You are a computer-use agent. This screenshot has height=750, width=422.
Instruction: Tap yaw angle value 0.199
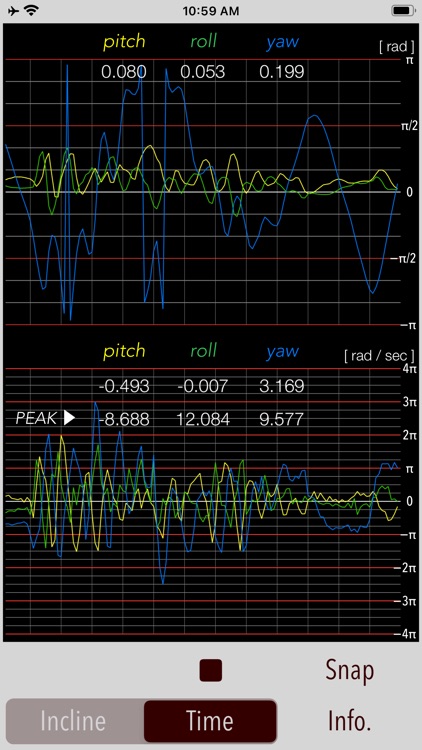pyautogui.click(x=281, y=72)
